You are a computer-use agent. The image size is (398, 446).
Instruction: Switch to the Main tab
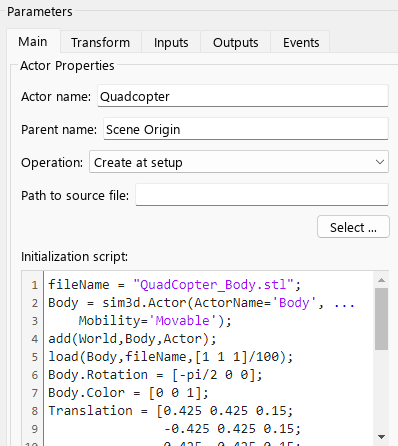coord(33,42)
